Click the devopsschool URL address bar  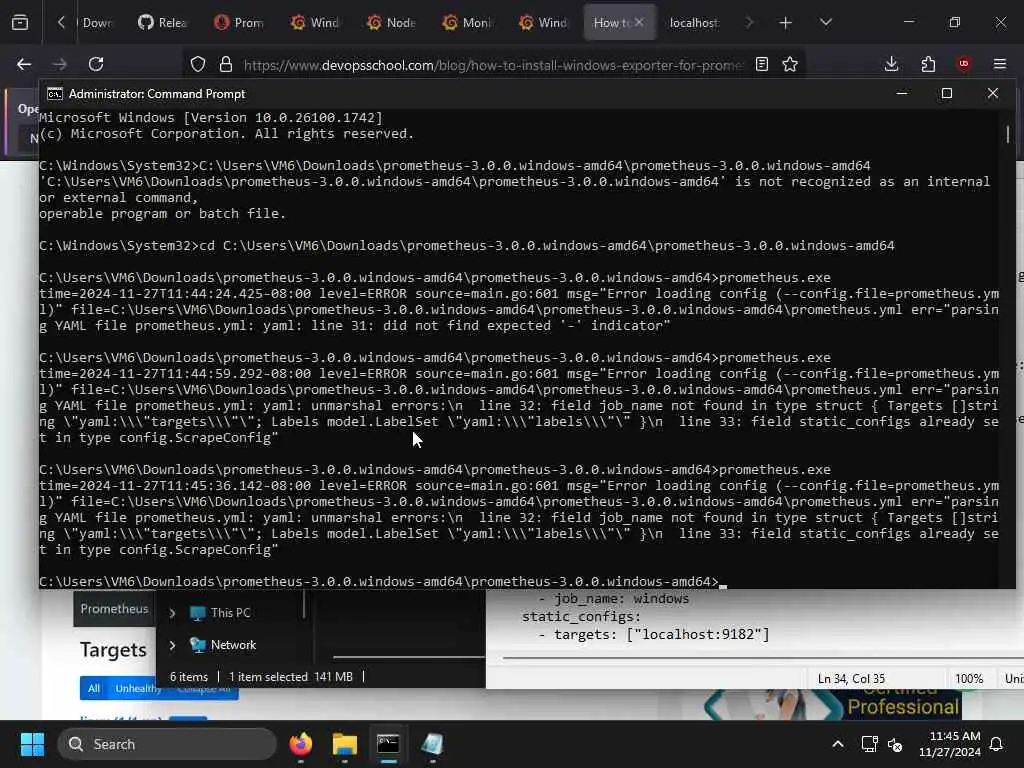point(492,65)
